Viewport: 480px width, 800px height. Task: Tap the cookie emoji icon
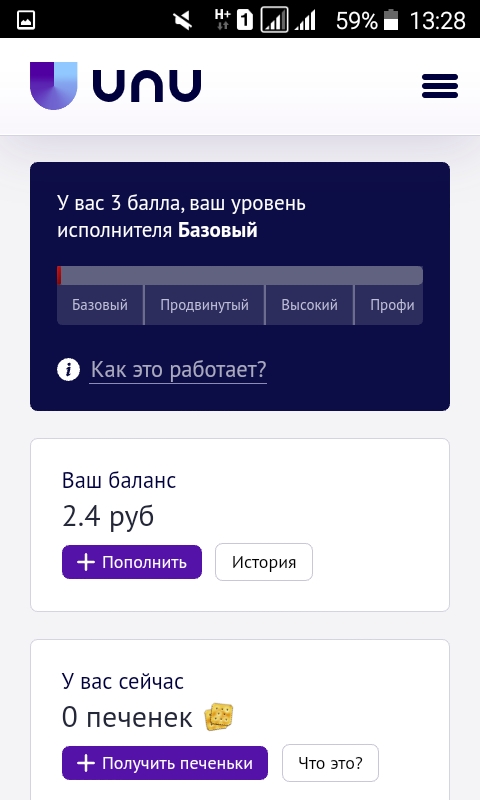[x=219, y=717]
